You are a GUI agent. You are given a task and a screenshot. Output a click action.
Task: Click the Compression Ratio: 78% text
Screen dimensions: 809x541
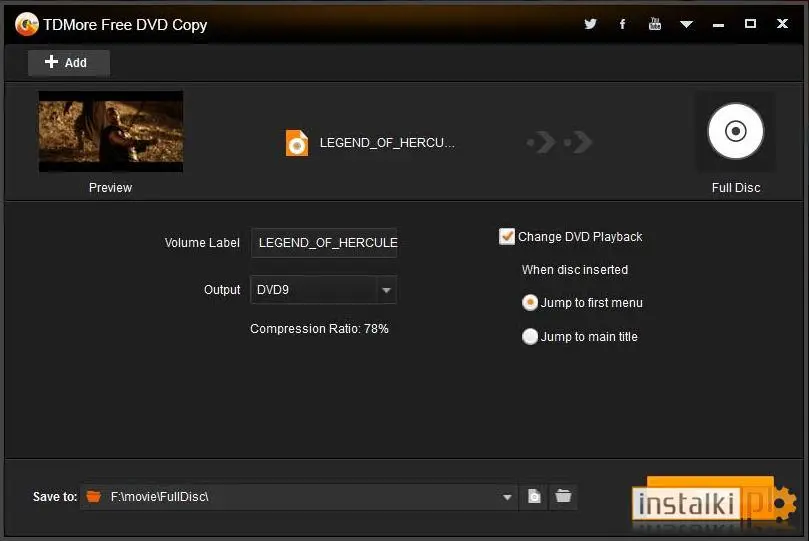tap(319, 329)
